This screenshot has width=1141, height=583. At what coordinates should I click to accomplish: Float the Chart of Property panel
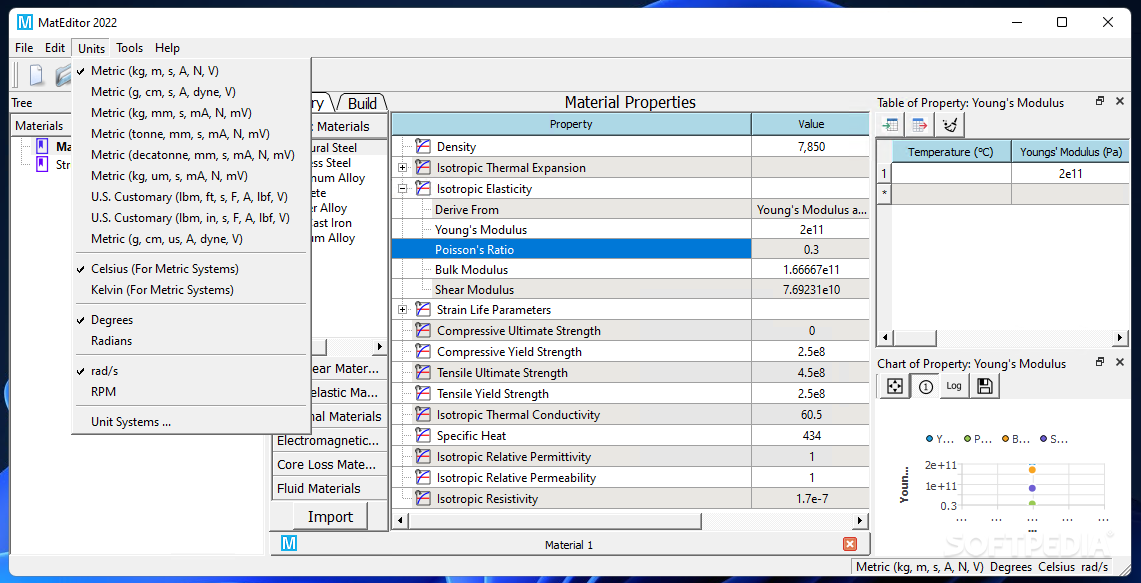coord(1100,362)
